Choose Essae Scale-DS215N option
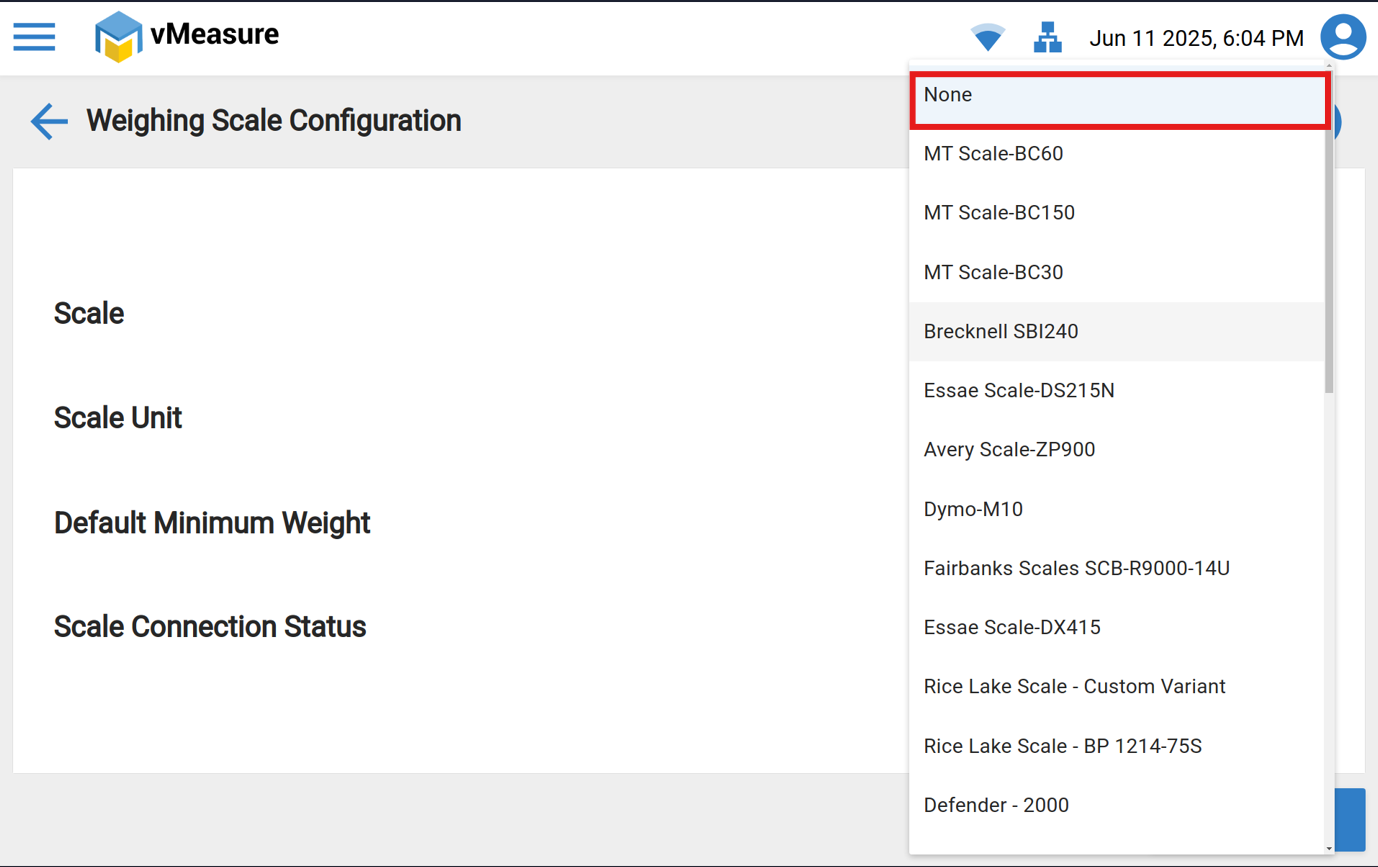Viewport: 1378px width, 867px height. tap(1116, 390)
